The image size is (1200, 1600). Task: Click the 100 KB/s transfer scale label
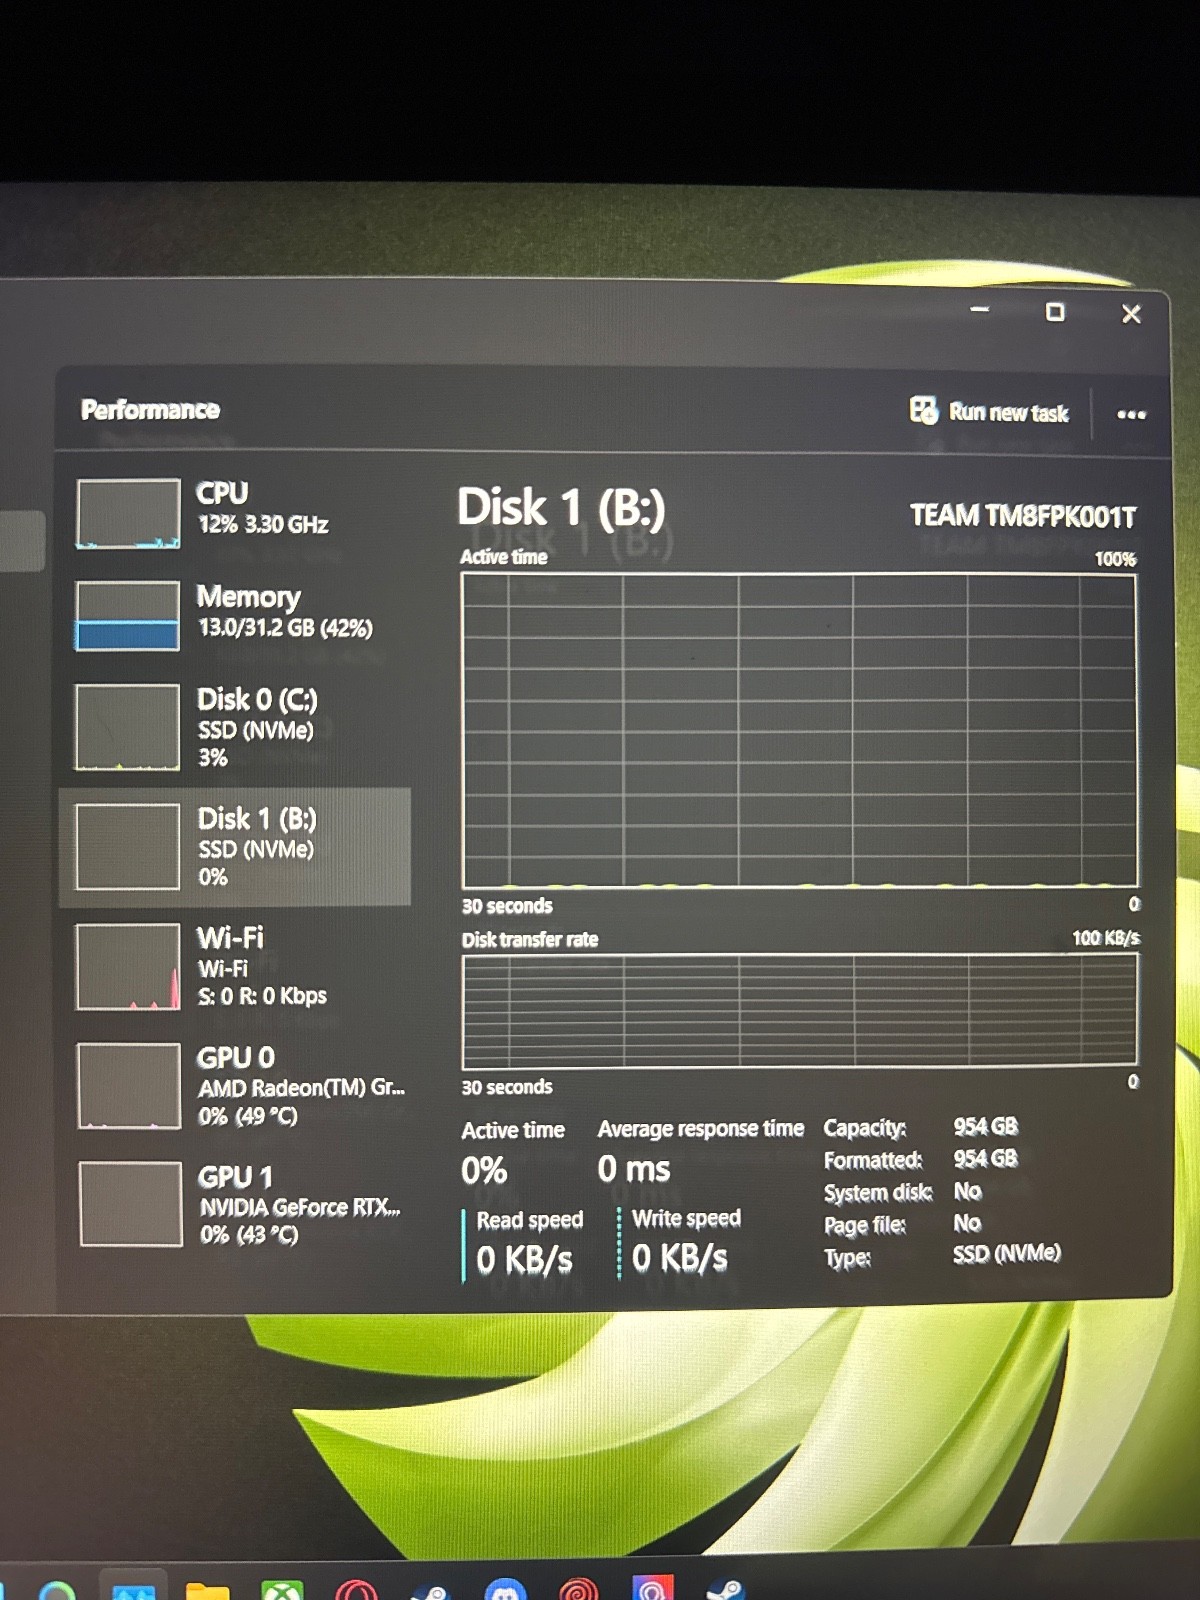coord(1106,938)
